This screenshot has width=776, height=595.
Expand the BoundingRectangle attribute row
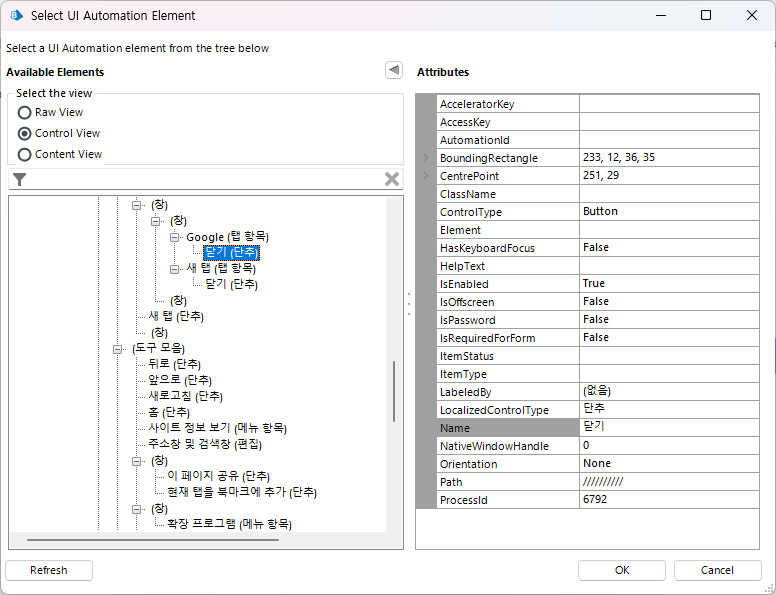tap(425, 158)
